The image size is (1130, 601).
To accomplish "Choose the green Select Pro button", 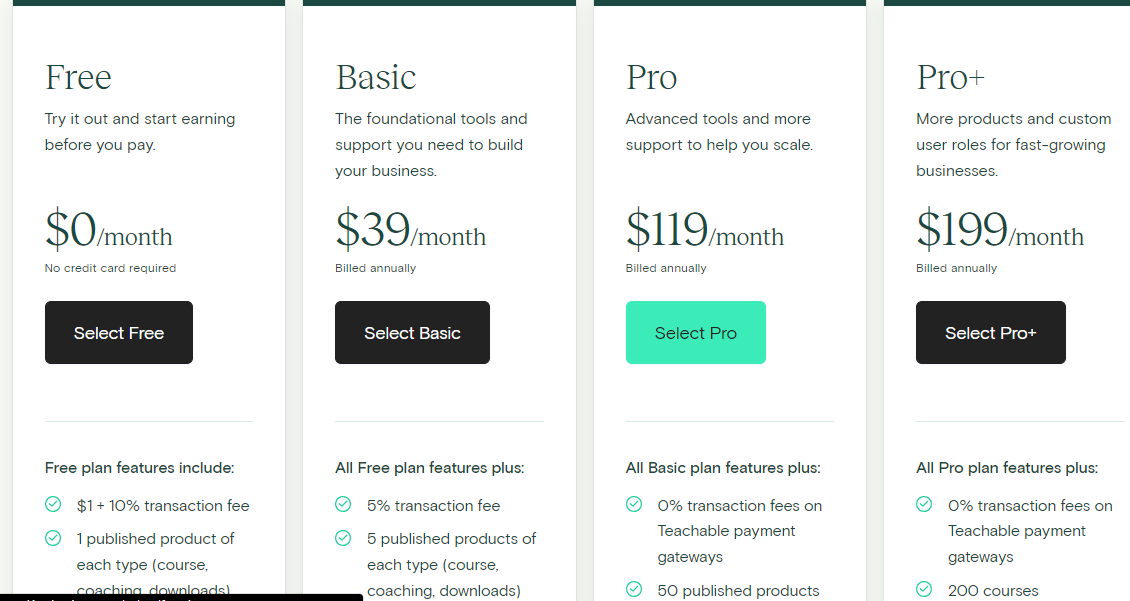I will (x=695, y=333).
